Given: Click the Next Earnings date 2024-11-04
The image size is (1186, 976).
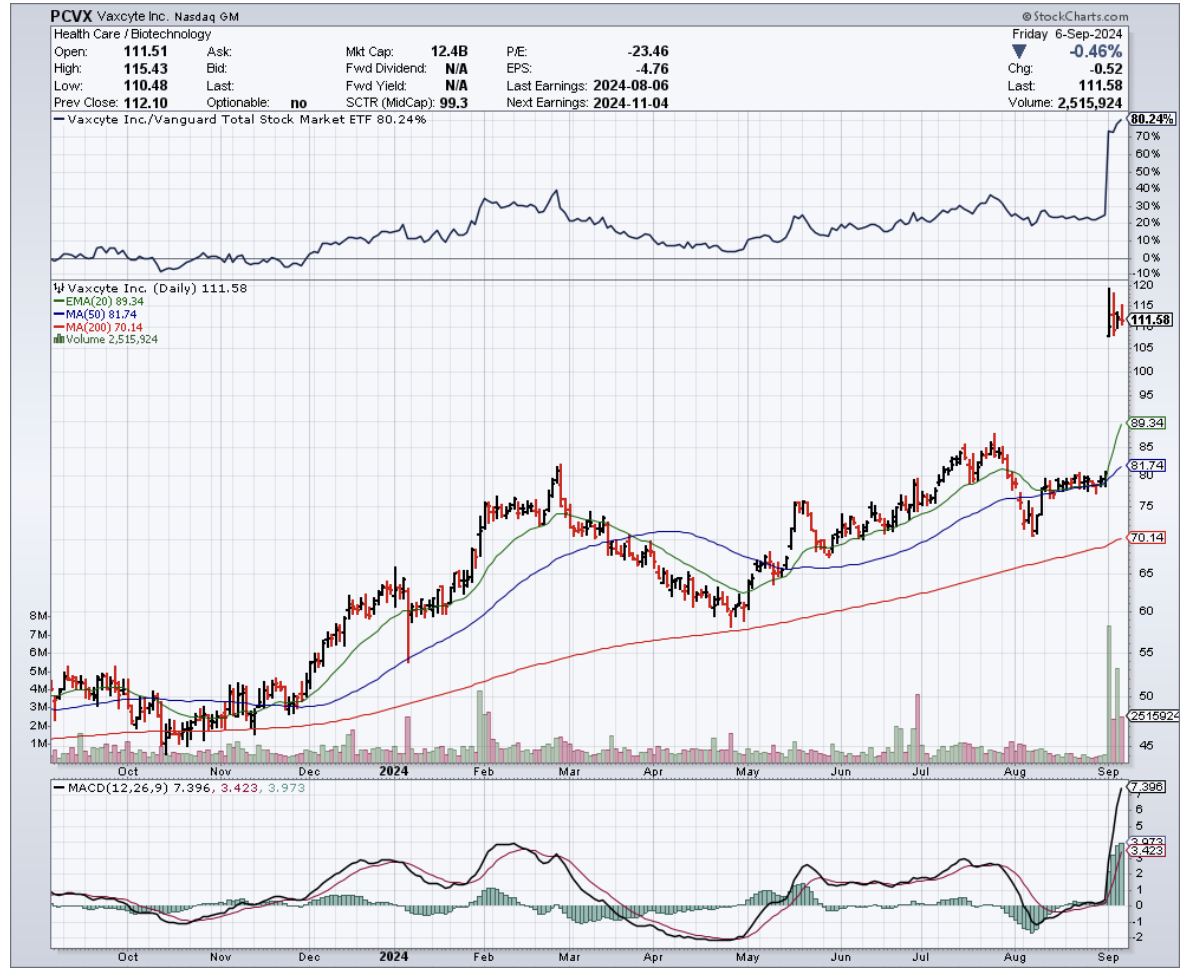Looking at the screenshot, I should pyautogui.click(x=631, y=103).
